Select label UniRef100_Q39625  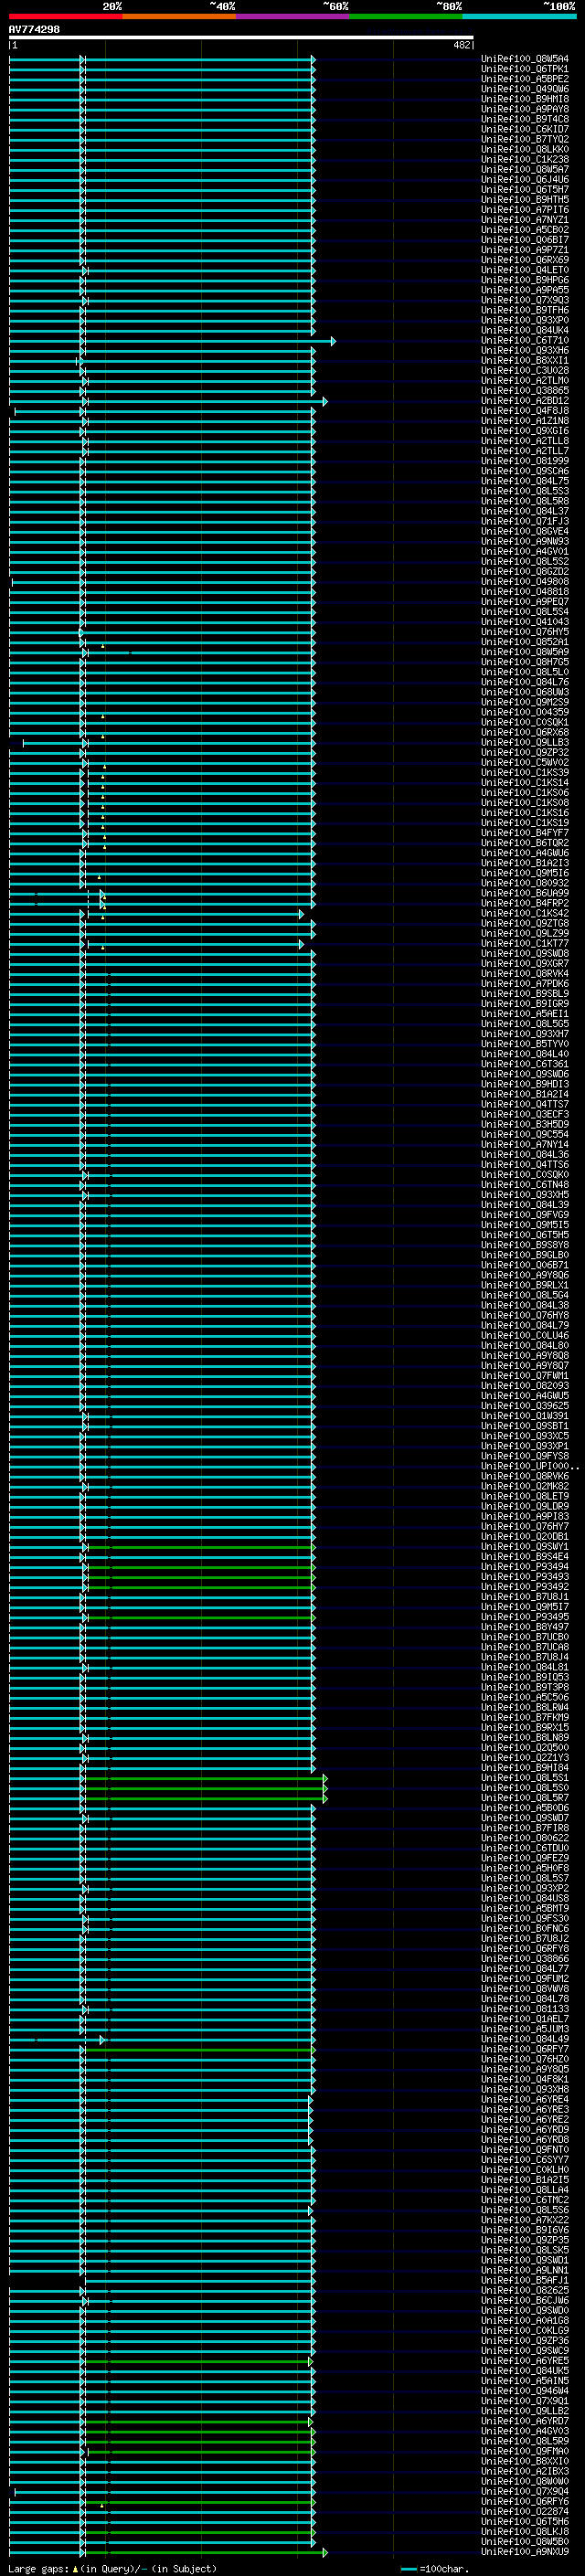525,1406
